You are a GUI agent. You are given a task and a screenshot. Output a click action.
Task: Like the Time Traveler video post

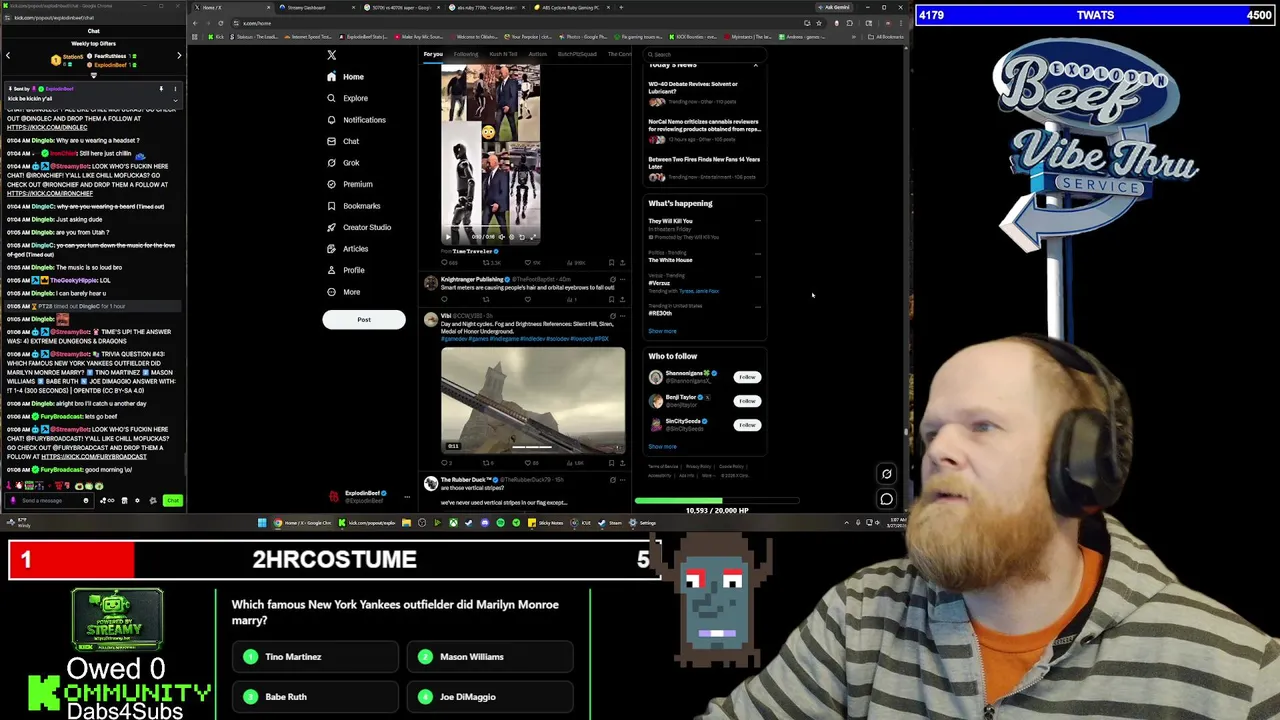pyautogui.click(x=535, y=263)
